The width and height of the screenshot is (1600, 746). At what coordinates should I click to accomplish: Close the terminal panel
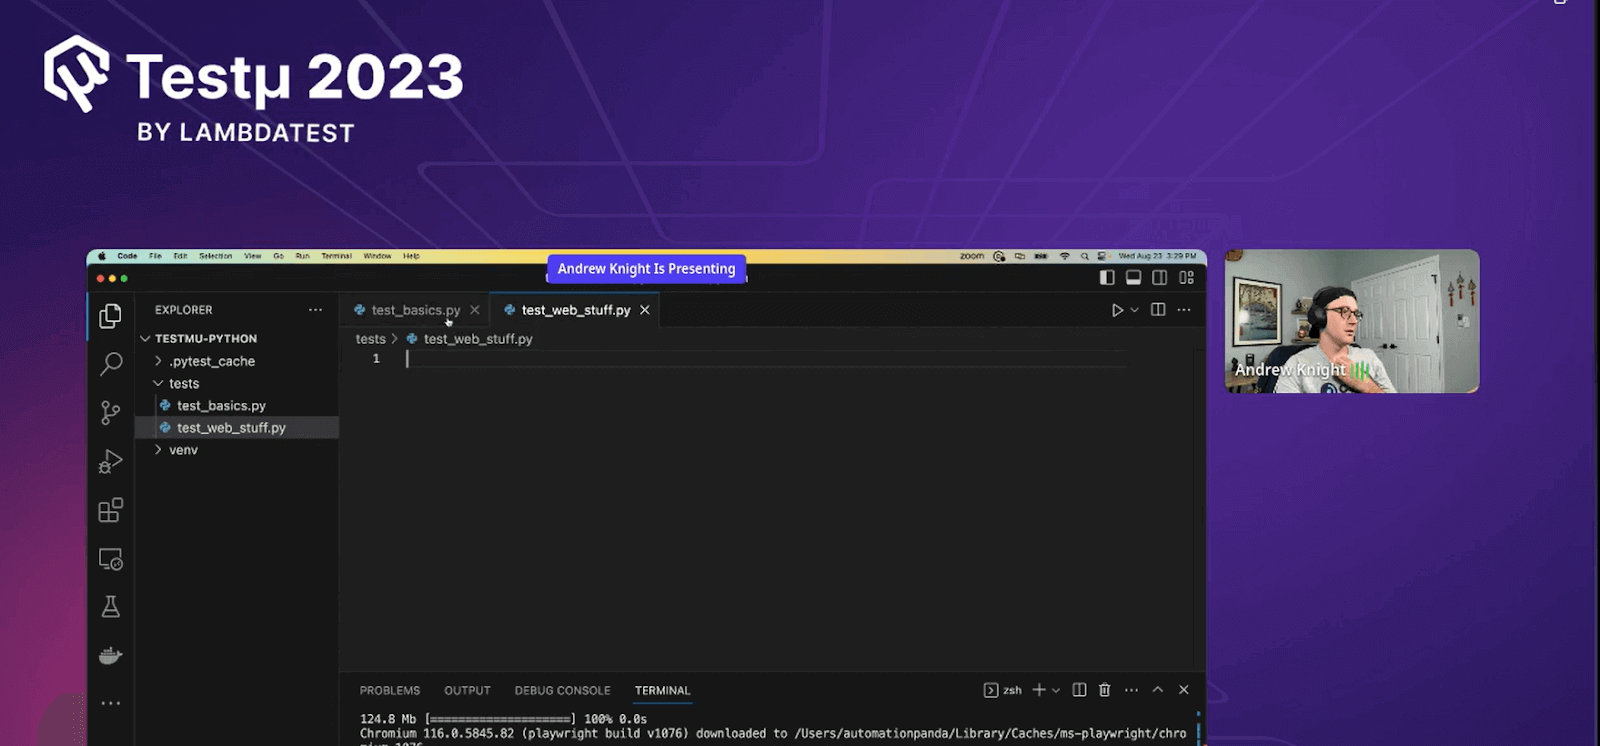(1184, 690)
